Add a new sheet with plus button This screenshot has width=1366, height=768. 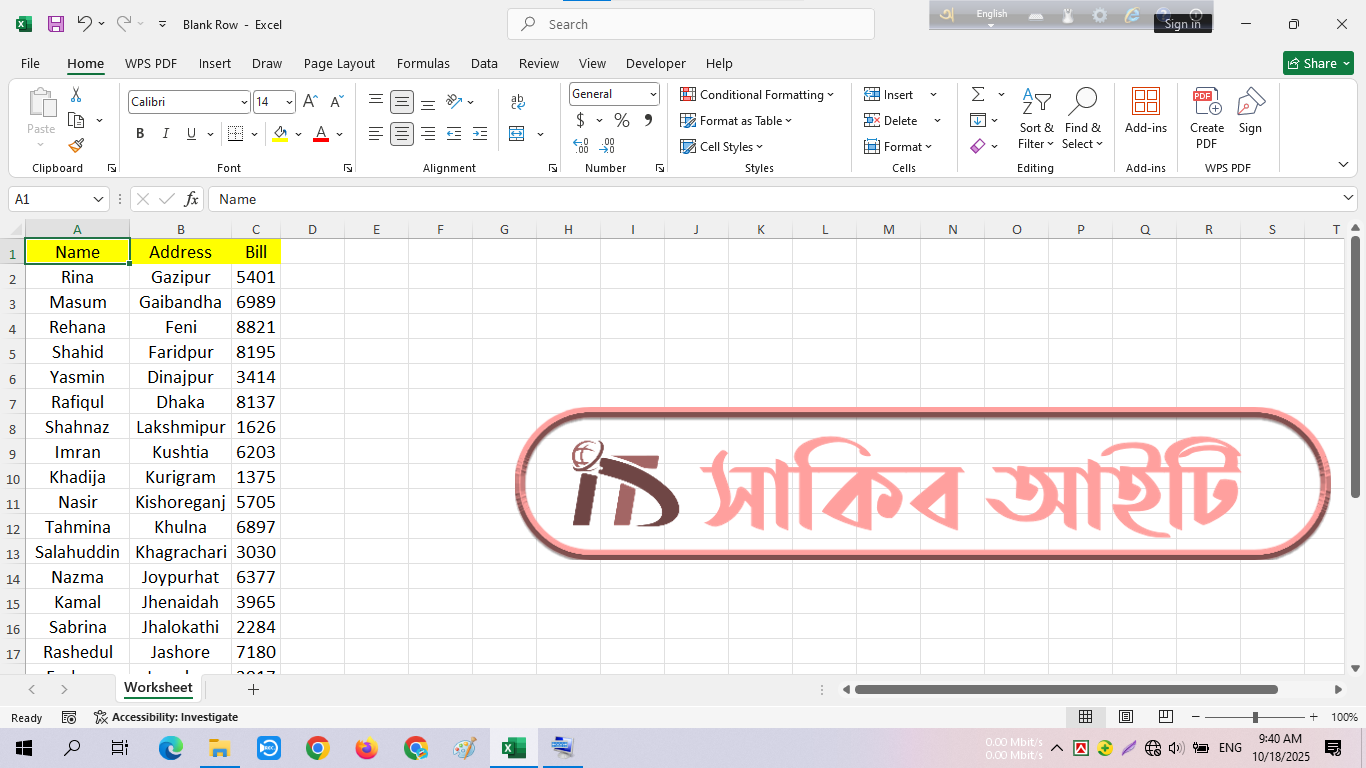tap(253, 689)
